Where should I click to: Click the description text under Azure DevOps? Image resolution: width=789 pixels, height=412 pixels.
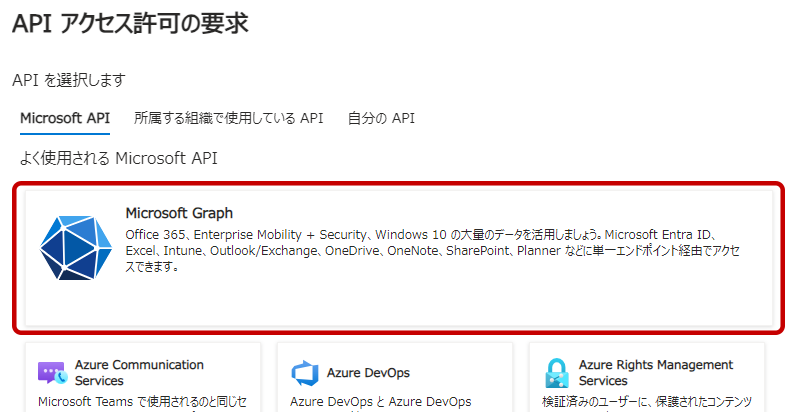tap(380, 403)
